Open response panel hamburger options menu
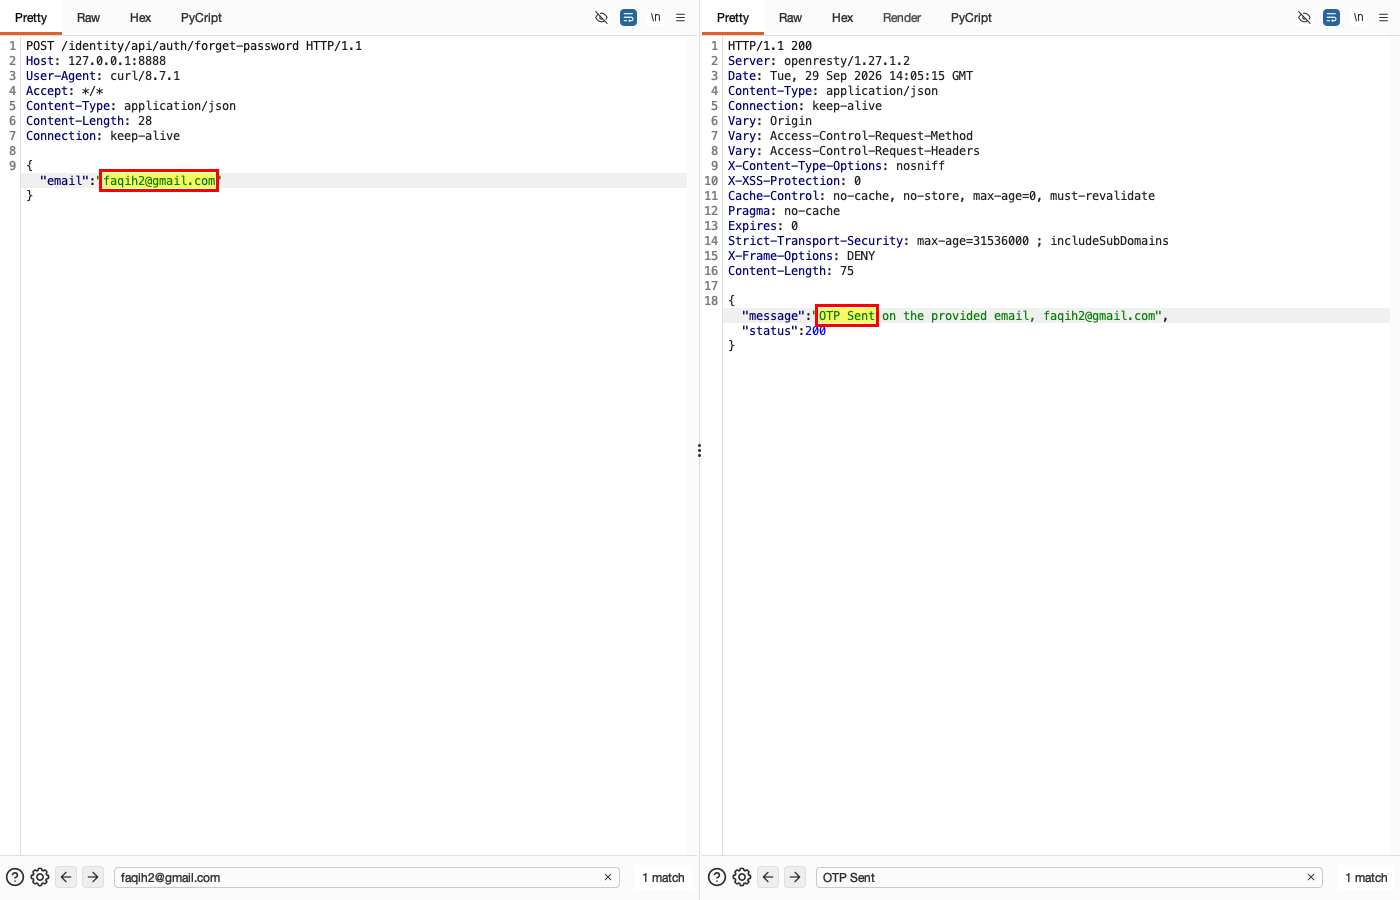This screenshot has height=900, width=1400. (1384, 18)
